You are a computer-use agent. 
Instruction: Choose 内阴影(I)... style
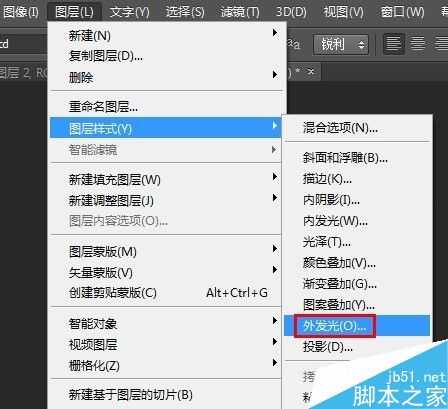357,200
